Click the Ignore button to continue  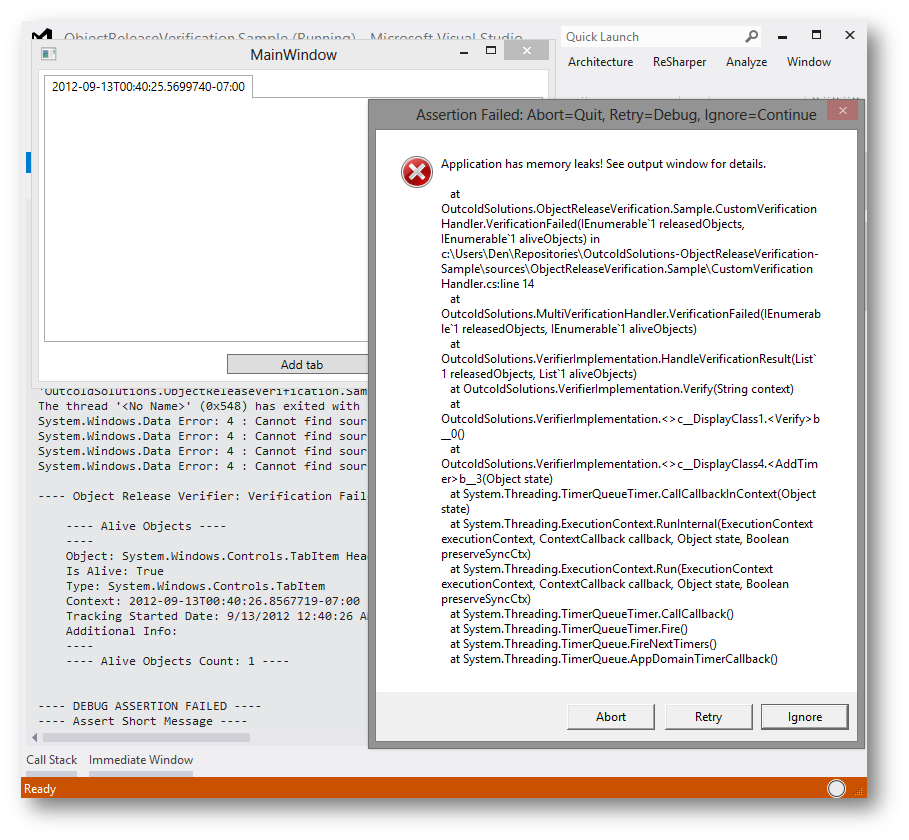pyautogui.click(x=805, y=717)
